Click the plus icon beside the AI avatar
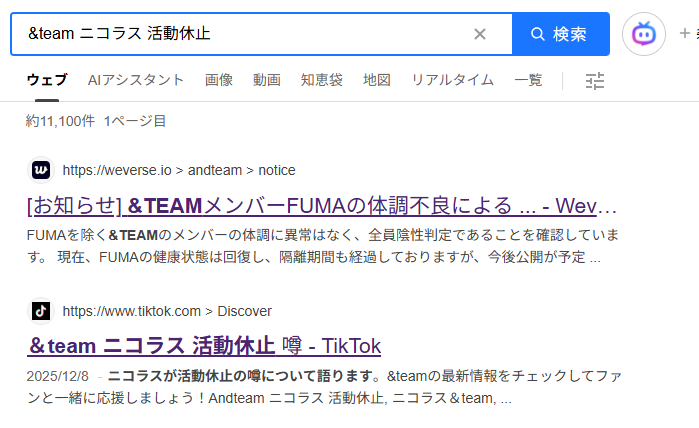Image resolution: width=699 pixels, height=428 pixels. [x=685, y=34]
